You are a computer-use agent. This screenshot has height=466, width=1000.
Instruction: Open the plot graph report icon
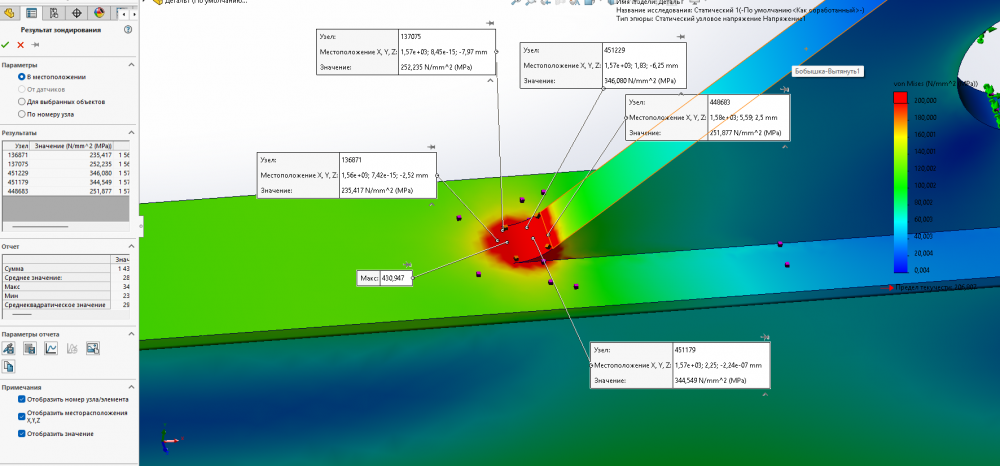[x=51, y=348]
